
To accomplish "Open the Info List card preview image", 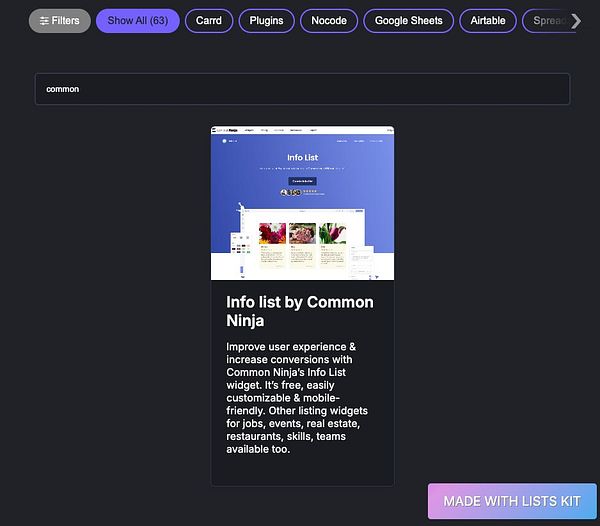I will [x=302, y=203].
